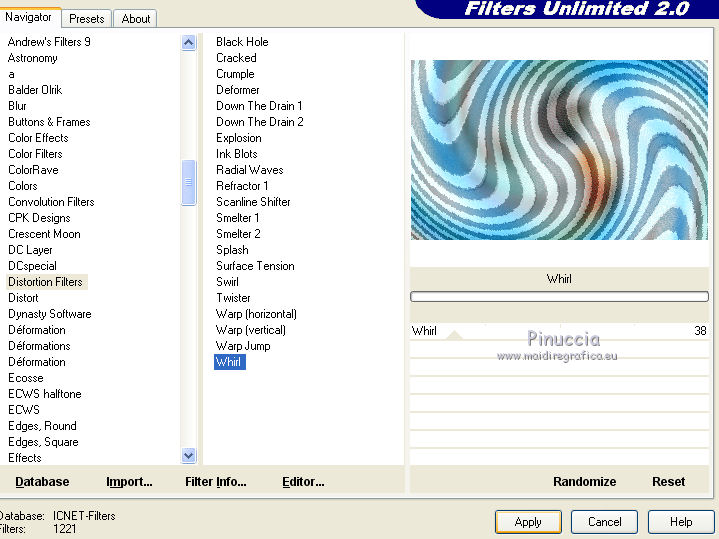This screenshot has height=539, width=719.
Task: Open Help
Action: click(681, 522)
